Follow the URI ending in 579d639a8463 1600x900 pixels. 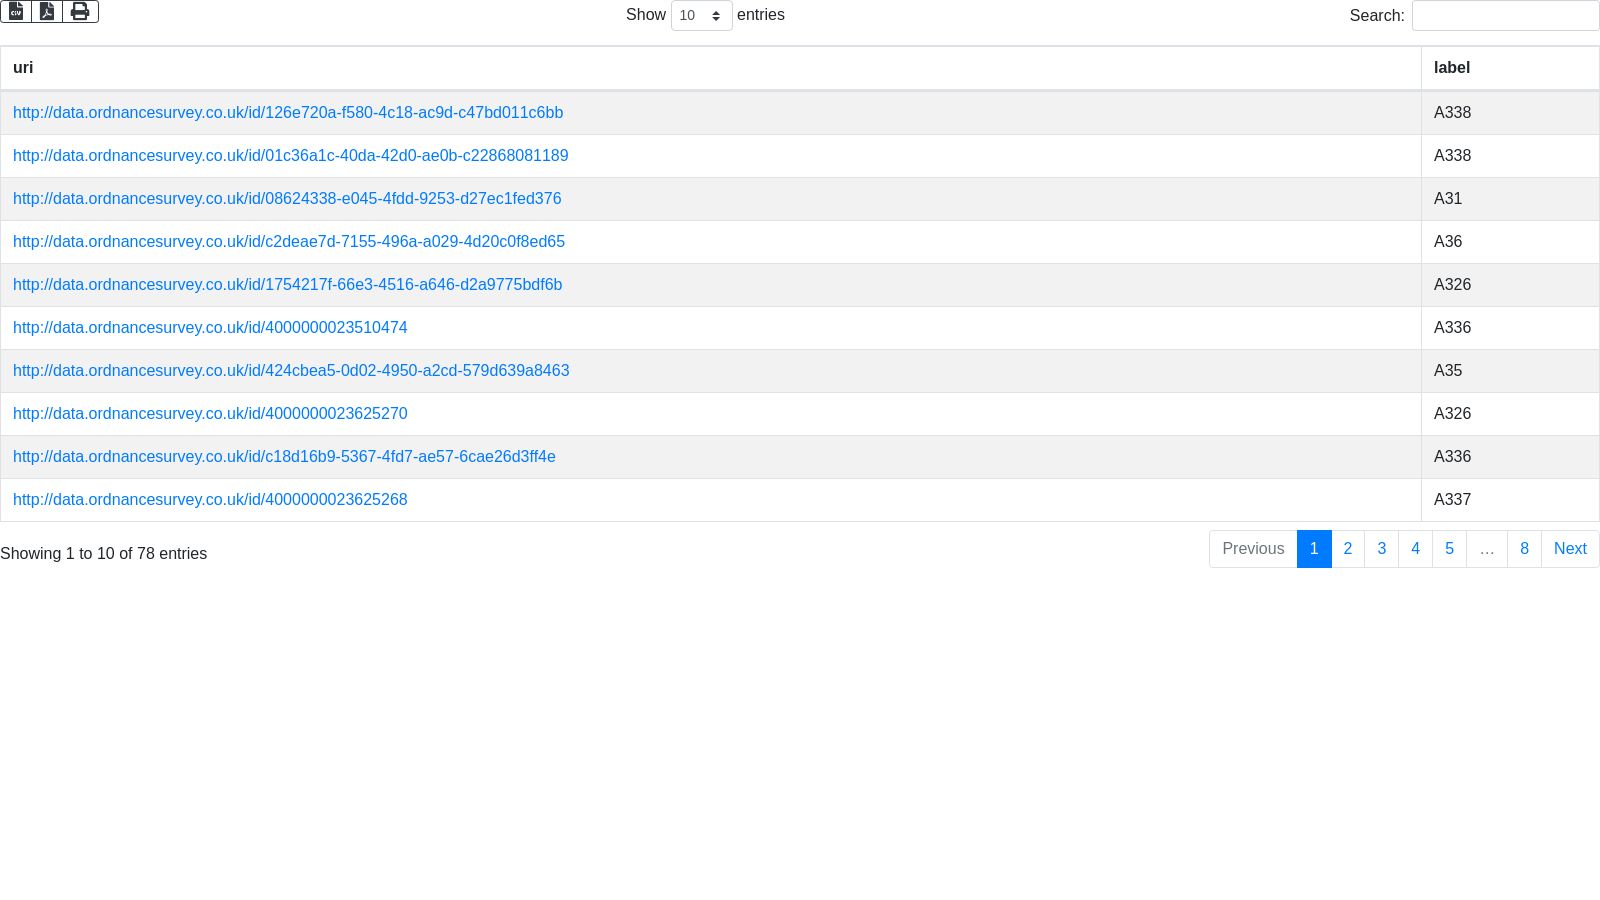tap(291, 371)
